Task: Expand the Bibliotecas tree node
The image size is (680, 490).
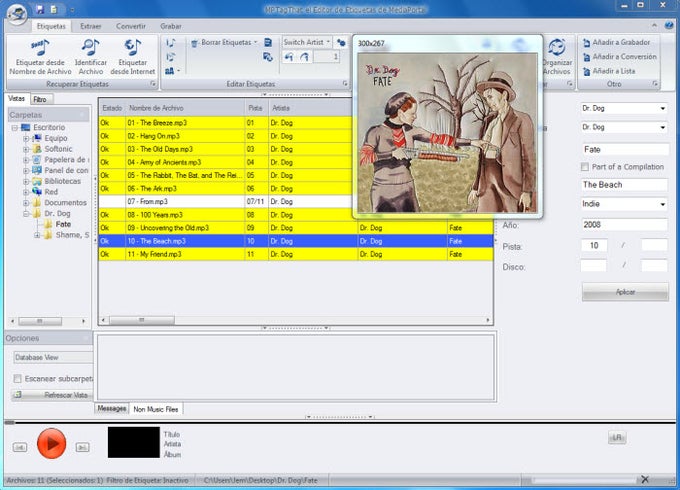Action: click(26, 181)
